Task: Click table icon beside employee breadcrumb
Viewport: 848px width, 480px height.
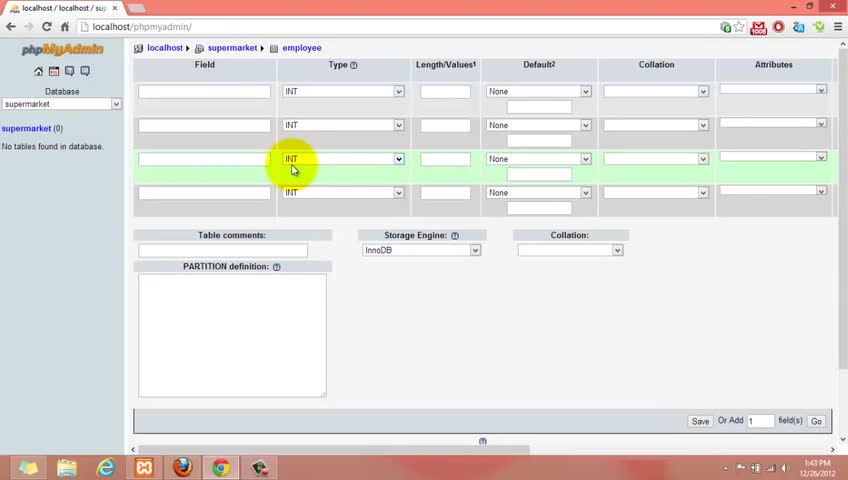Action: click(x=274, y=49)
